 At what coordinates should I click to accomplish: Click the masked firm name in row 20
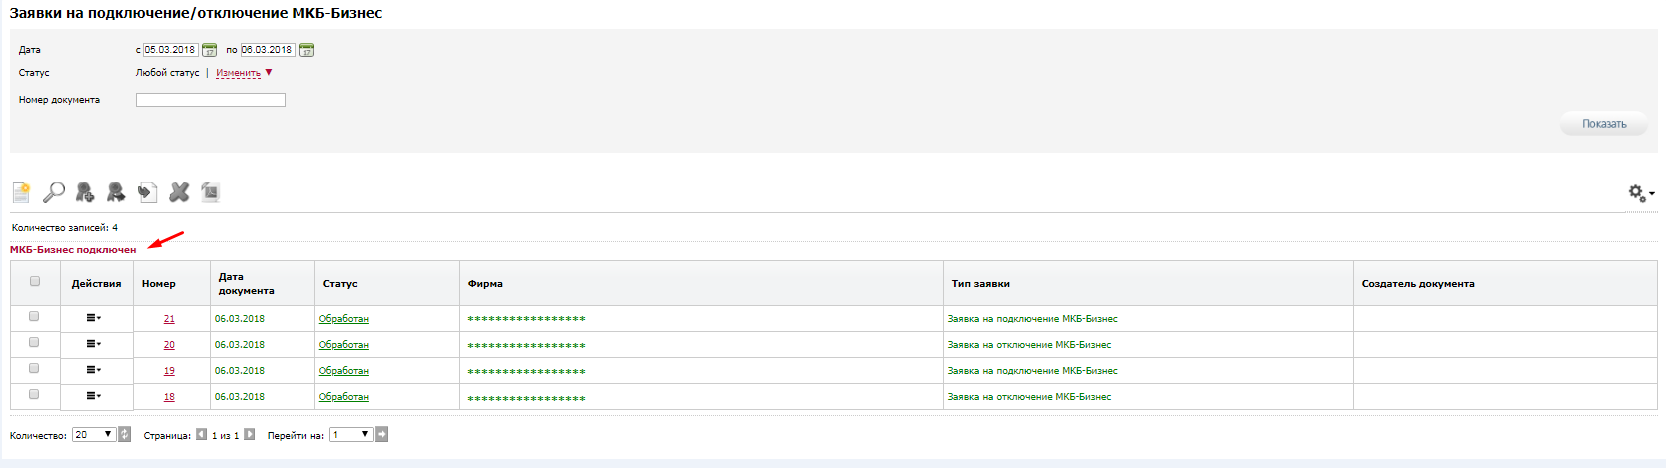tap(527, 346)
